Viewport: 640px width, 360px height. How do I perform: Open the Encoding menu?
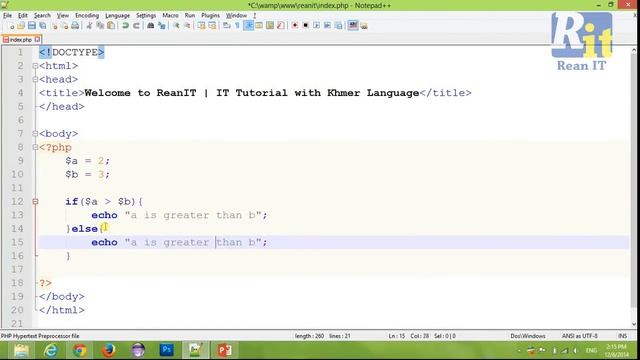[87, 16]
